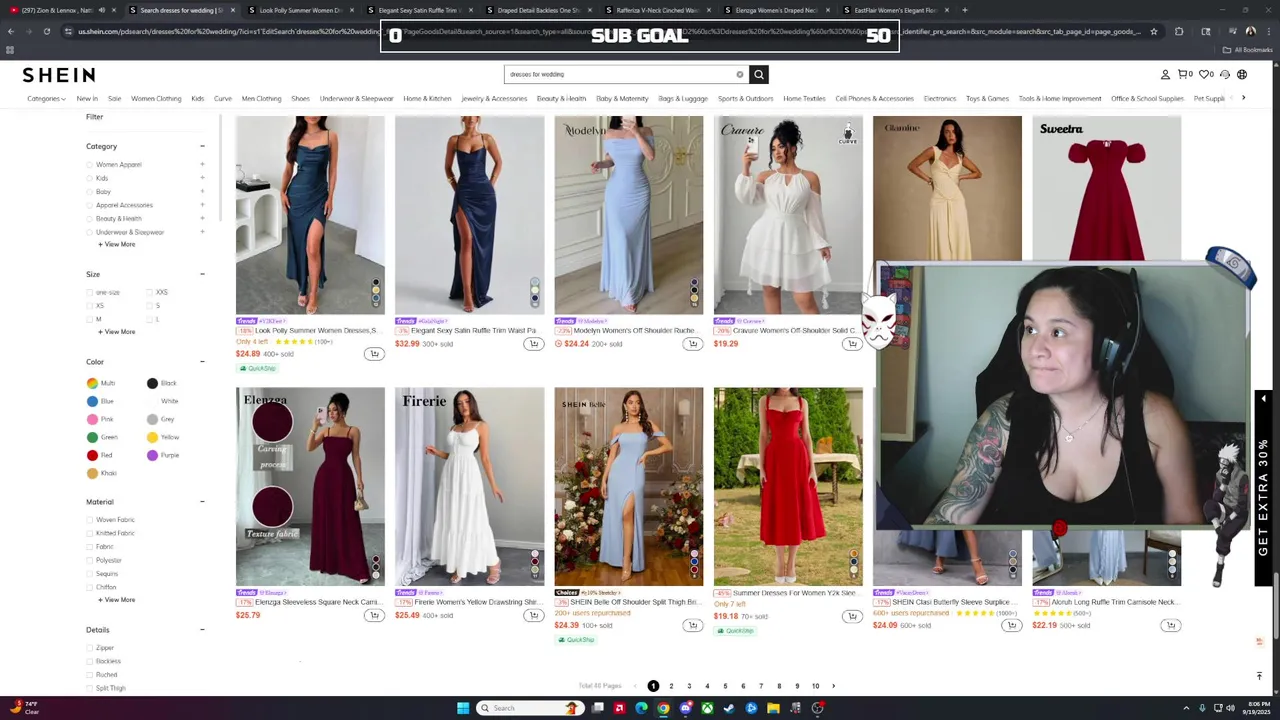Image resolution: width=1280 pixels, height=720 pixels.
Task: Add Summer Dresses Y2k dress to cart
Action: point(851,616)
